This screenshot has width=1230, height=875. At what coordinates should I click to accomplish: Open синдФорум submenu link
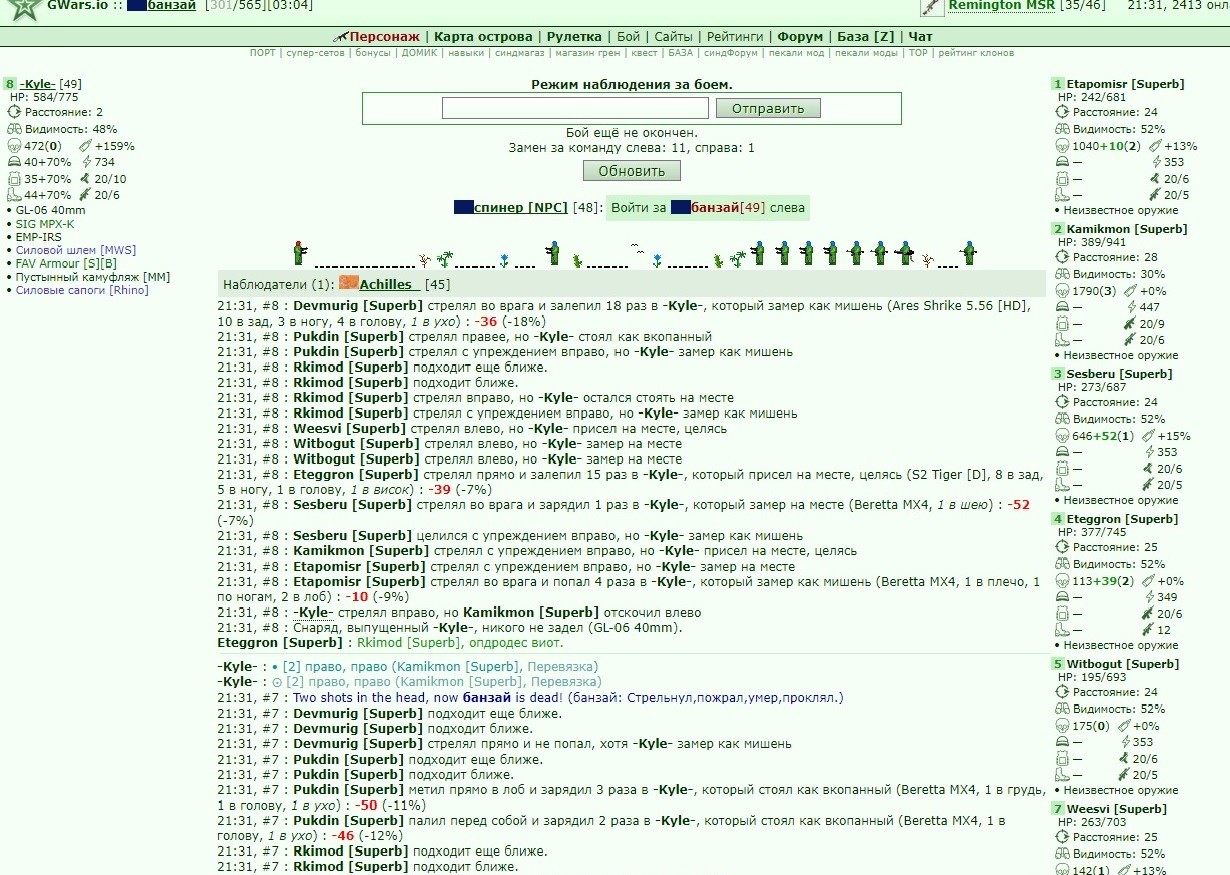(x=730, y=53)
